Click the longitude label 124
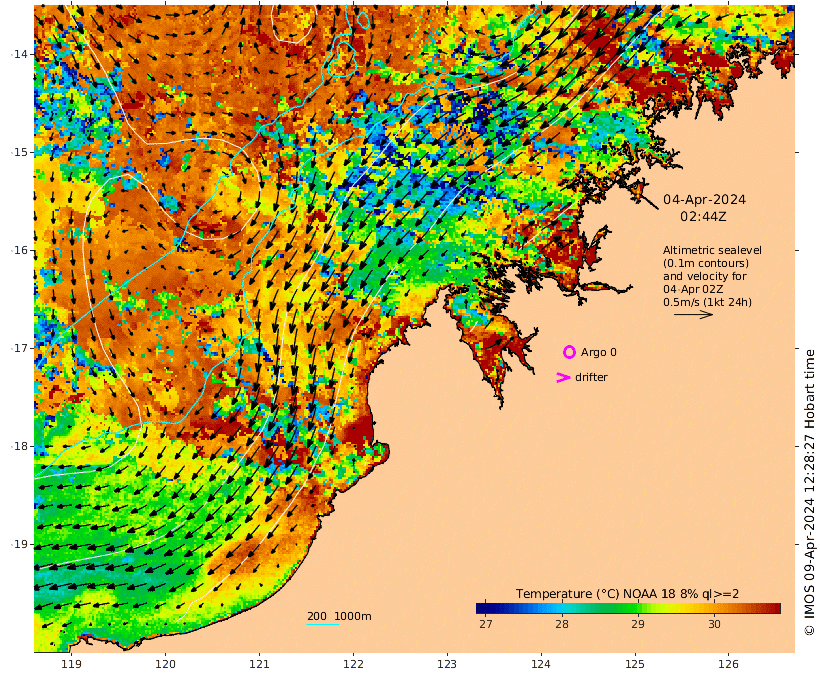The width and height of the screenshot is (820, 680). click(541, 664)
